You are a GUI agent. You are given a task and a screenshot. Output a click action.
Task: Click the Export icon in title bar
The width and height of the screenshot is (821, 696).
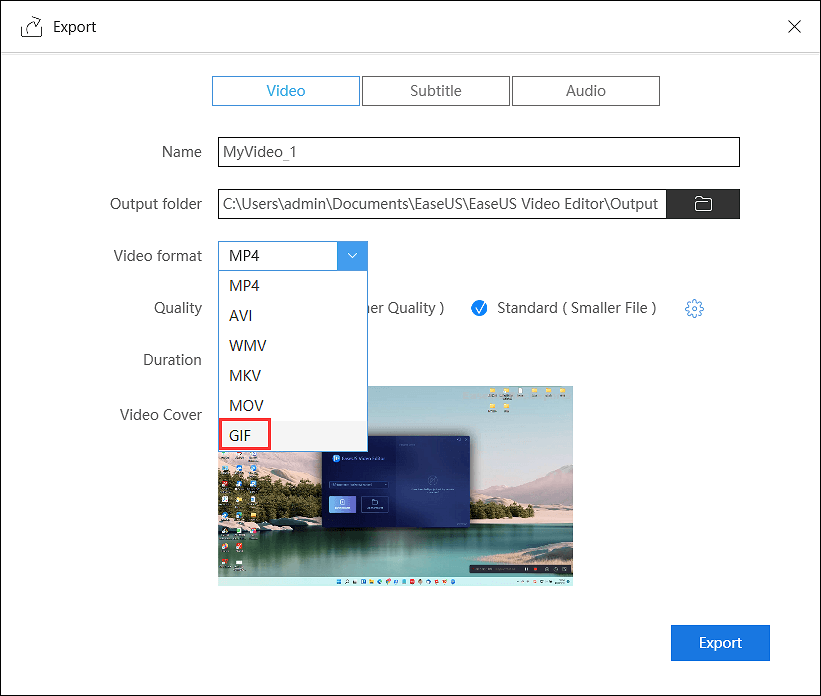point(31,27)
